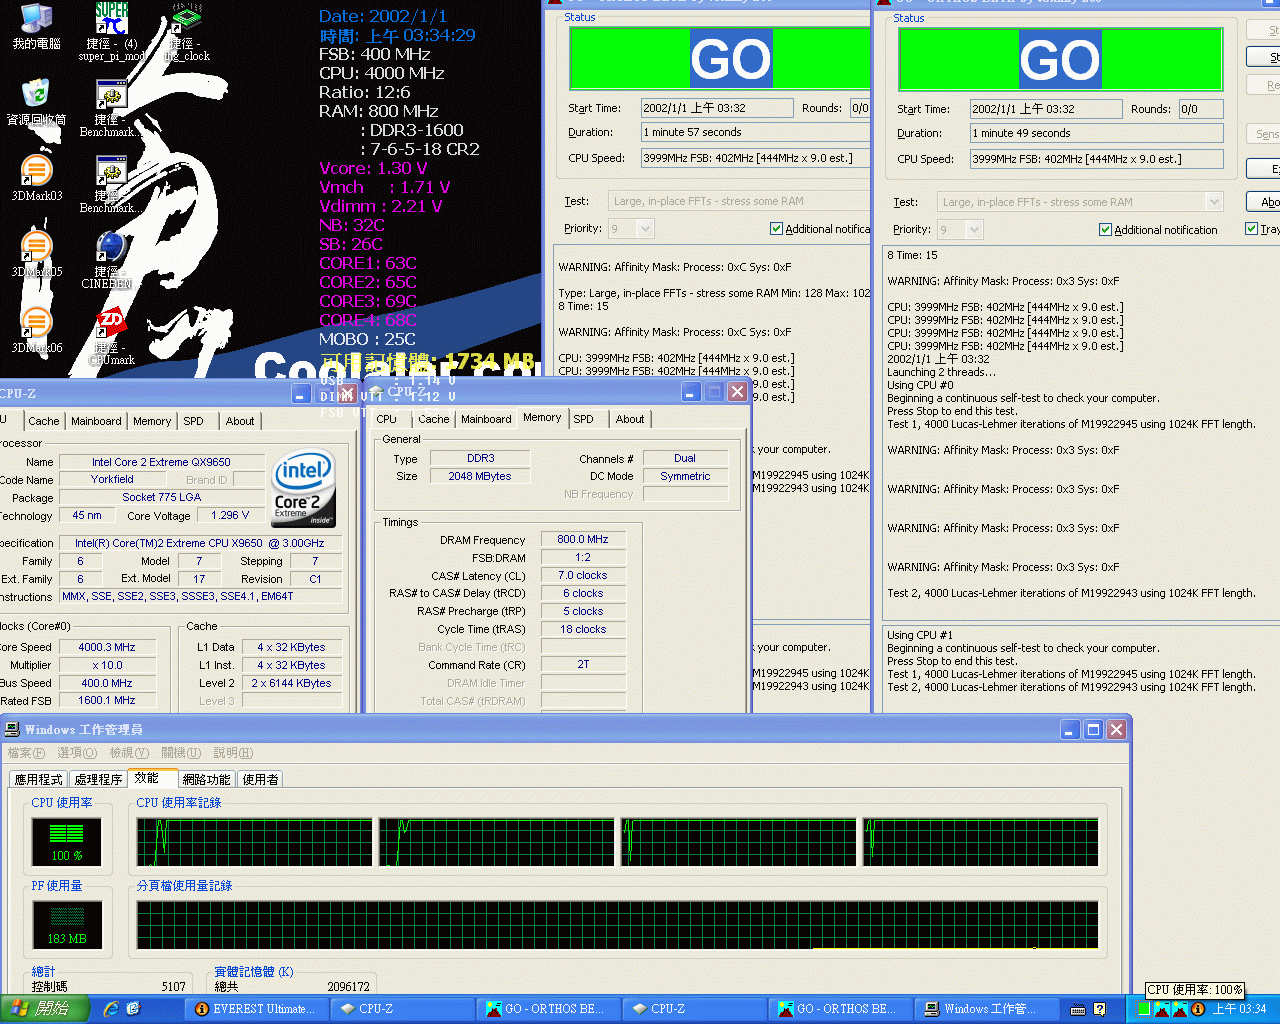Switch to the 處理程序 tab in Task Manager
The height and width of the screenshot is (1024, 1280).
(x=98, y=779)
